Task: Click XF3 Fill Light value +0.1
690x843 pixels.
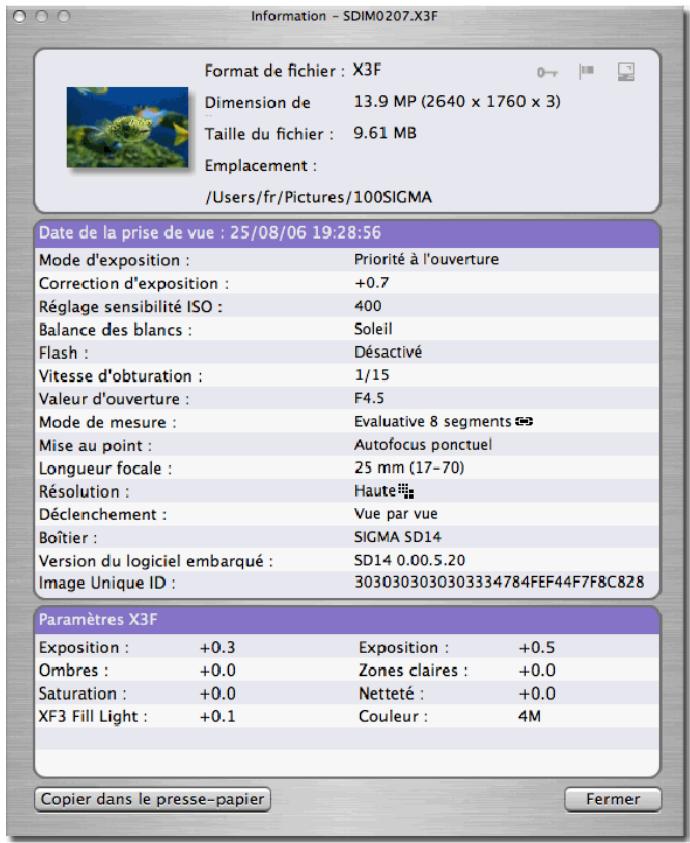Action: (217, 717)
